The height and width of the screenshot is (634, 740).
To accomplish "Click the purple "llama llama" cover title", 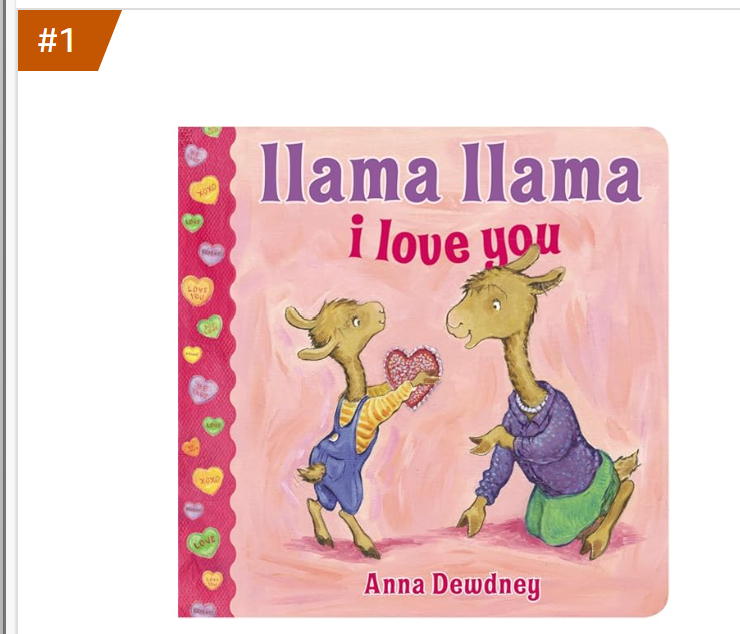I will [x=451, y=174].
